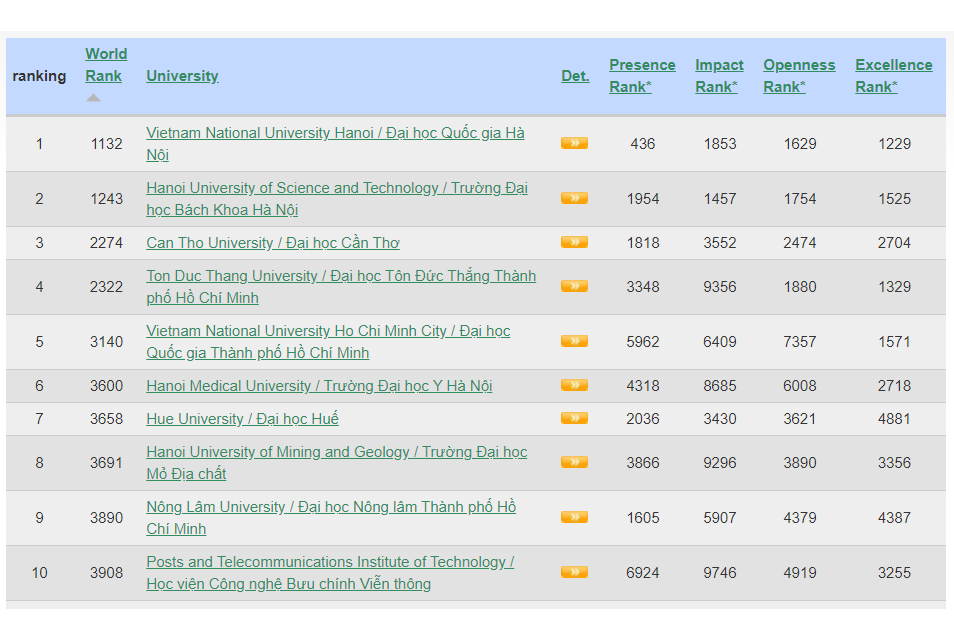Sort by Excellence Rank header
Viewport: 954px width, 640px height.
click(893, 76)
